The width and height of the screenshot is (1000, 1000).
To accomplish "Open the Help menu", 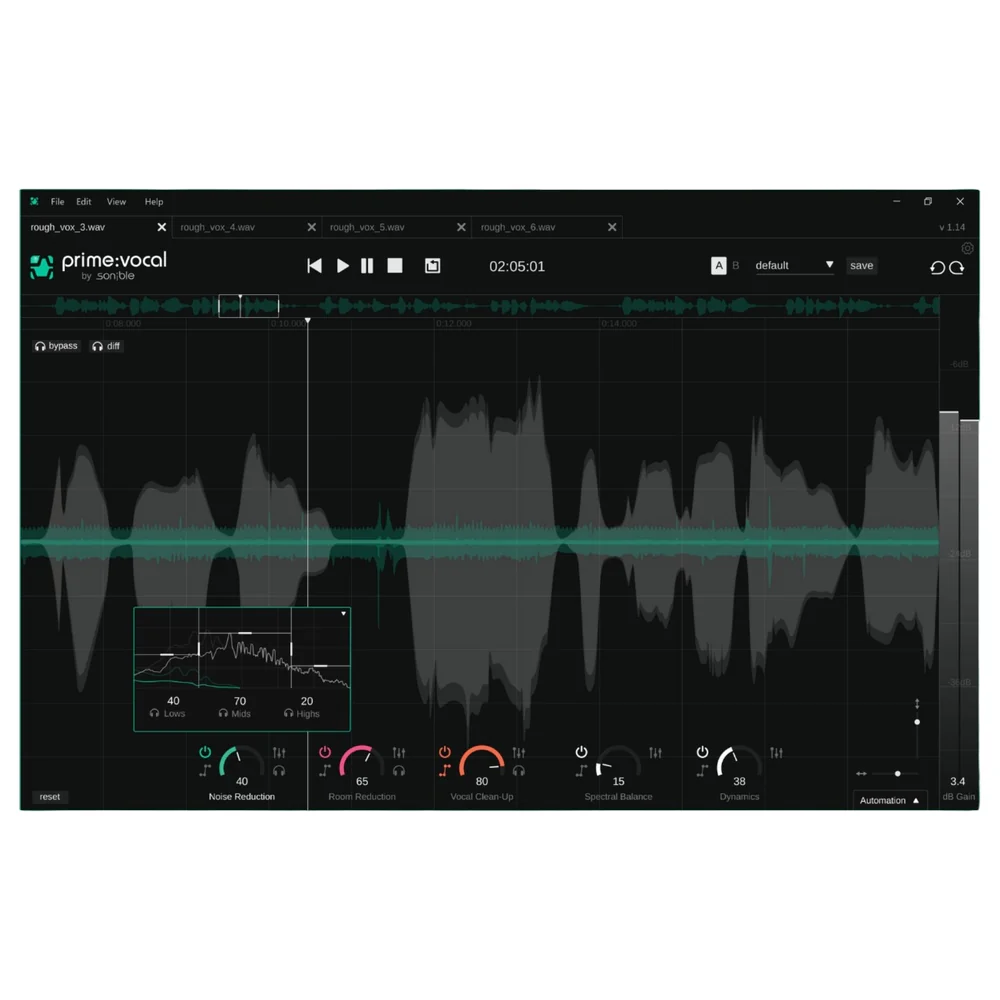I will [x=154, y=202].
